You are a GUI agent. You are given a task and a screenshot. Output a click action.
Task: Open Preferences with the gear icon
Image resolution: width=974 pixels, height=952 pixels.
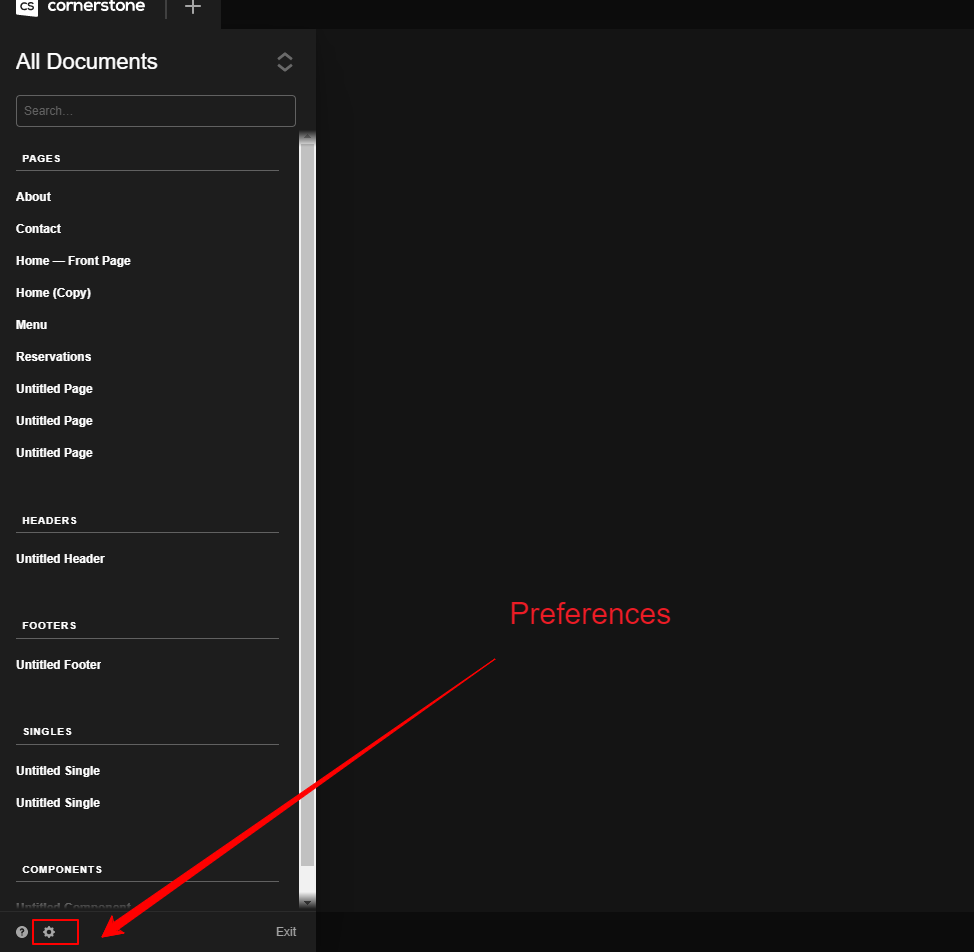click(x=49, y=932)
